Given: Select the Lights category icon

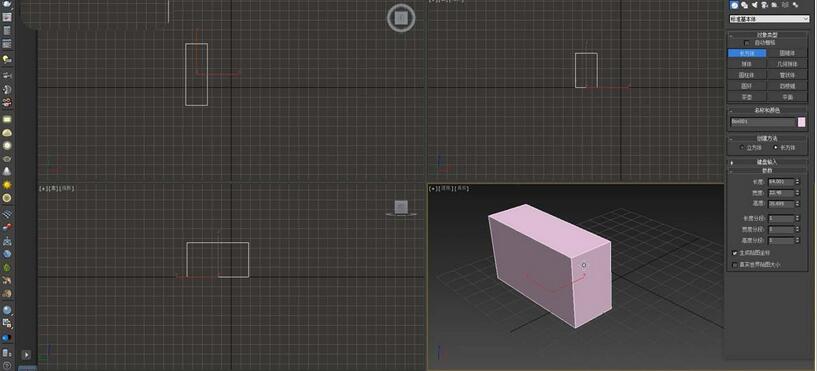Looking at the screenshot, I should click(x=755, y=5).
